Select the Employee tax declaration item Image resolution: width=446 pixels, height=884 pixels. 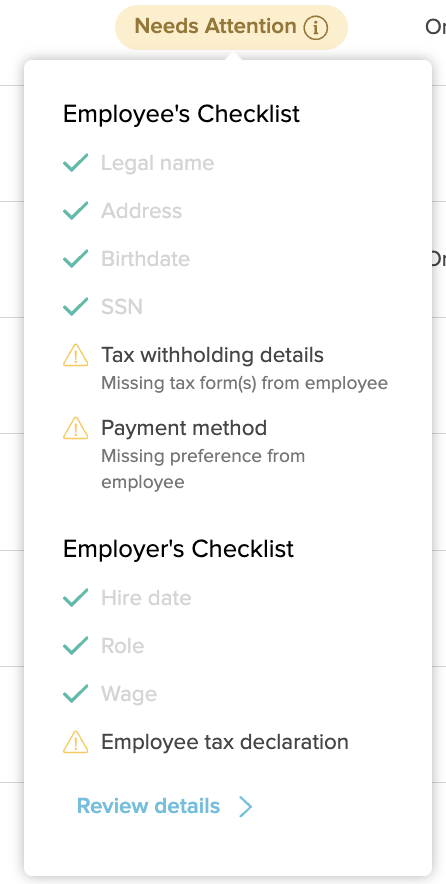click(224, 741)
